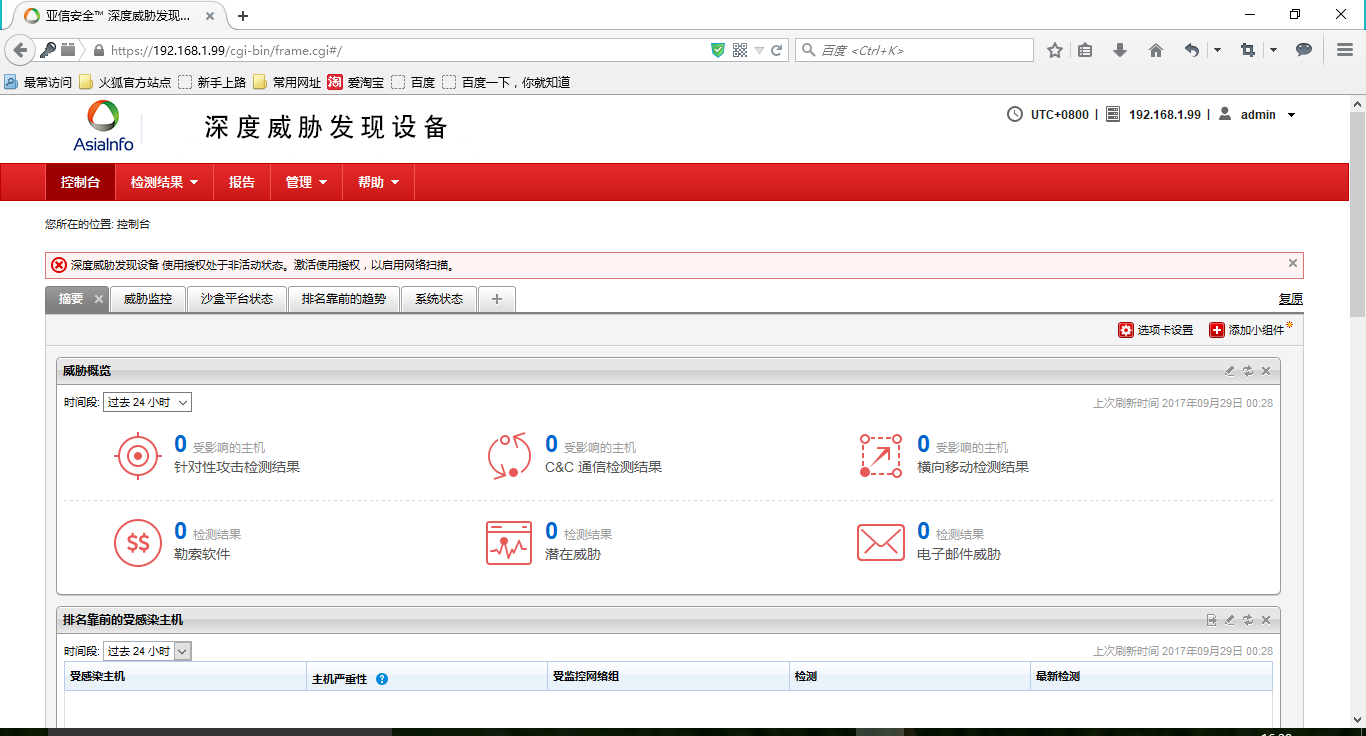Export the 排名靠前的受感染主机 widget data

point(1212,620)
